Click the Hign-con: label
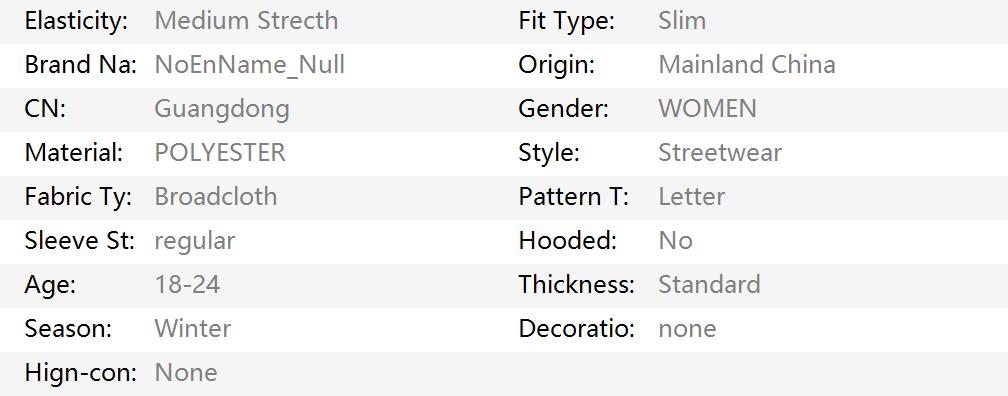 point(81,373)
